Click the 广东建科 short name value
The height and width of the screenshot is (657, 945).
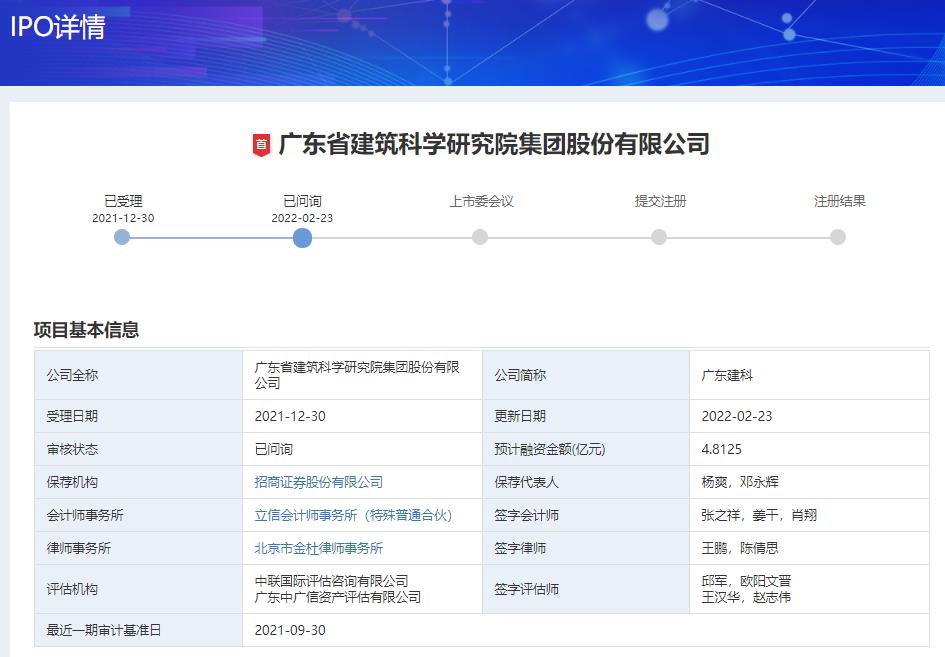point(727,376)
